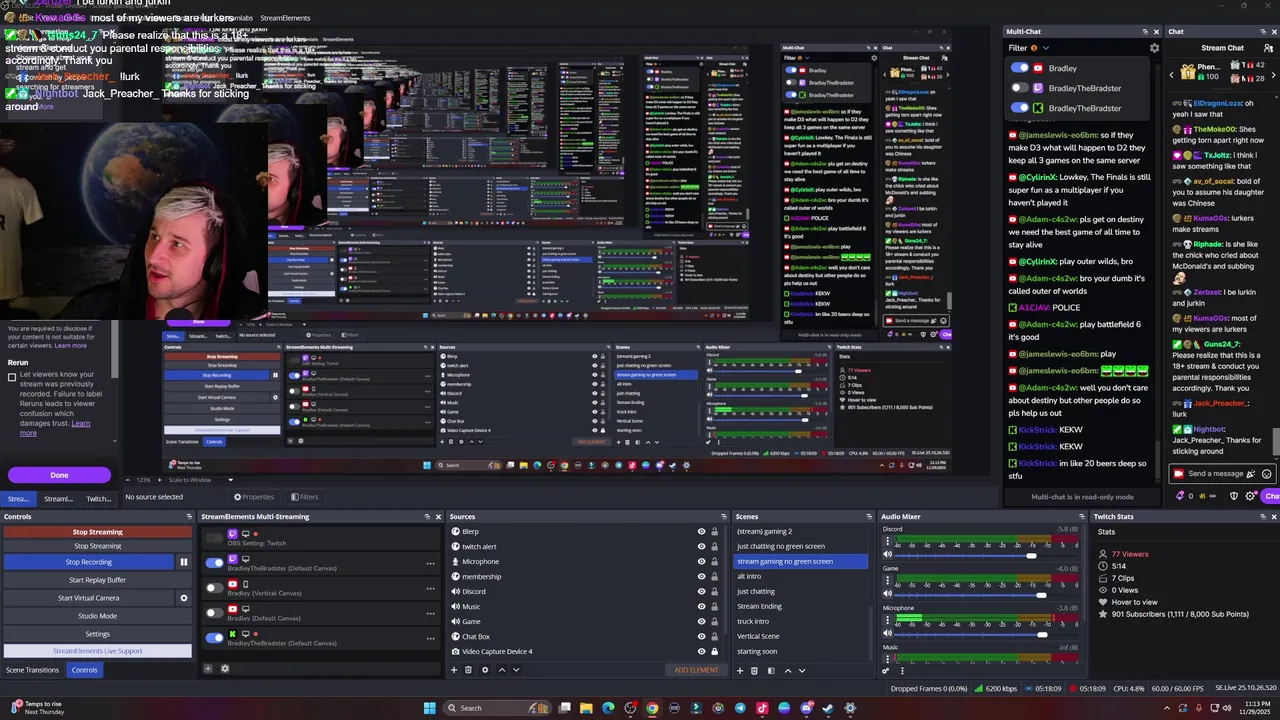
Task: Open more options for Kick BradleyTheBradster output
Action: 431,637
